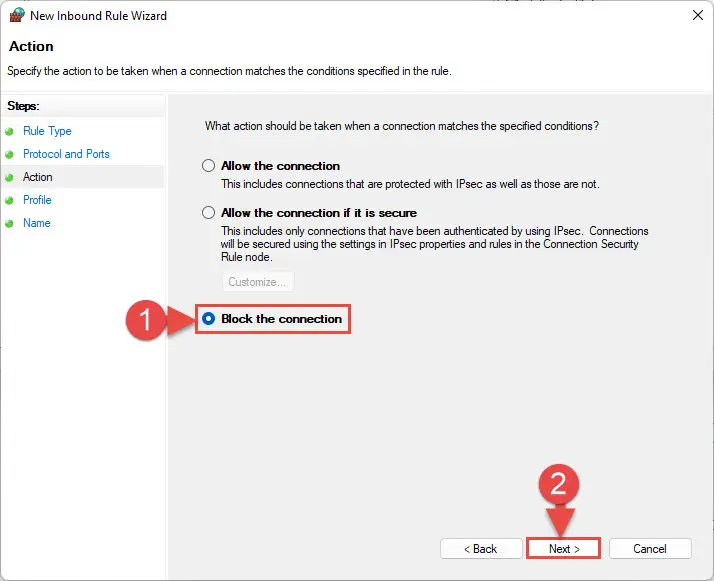Select the current Action step entry

[38, 177]
